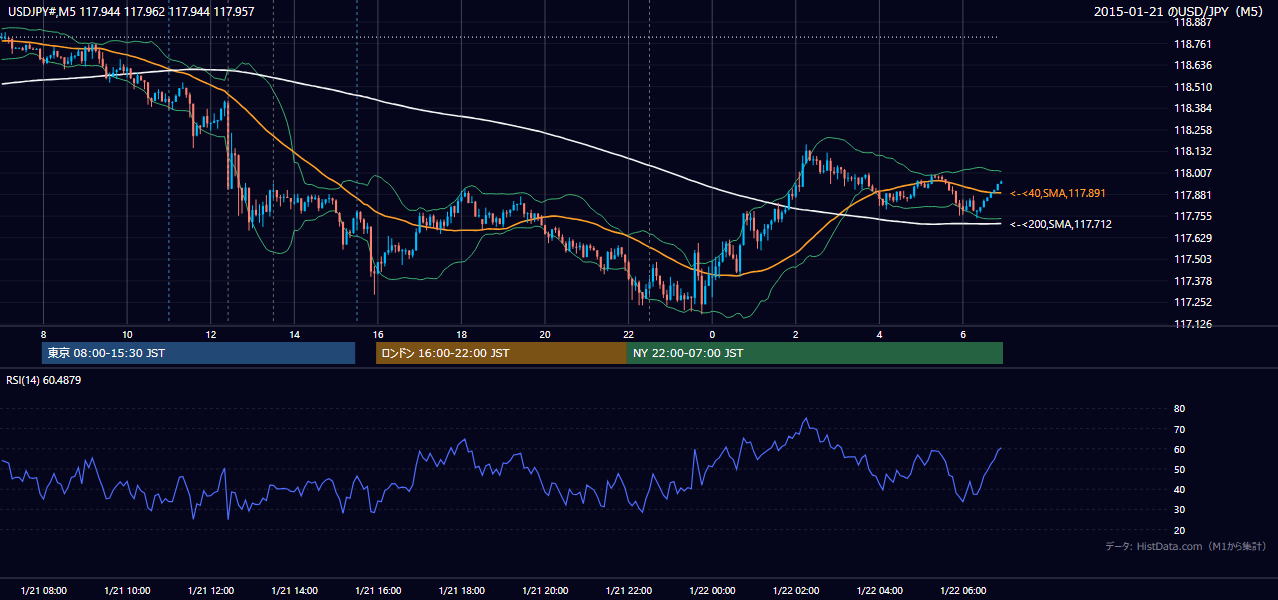
Task: Click the 1/21 08:00 time axis label
Action: [44, 591]
